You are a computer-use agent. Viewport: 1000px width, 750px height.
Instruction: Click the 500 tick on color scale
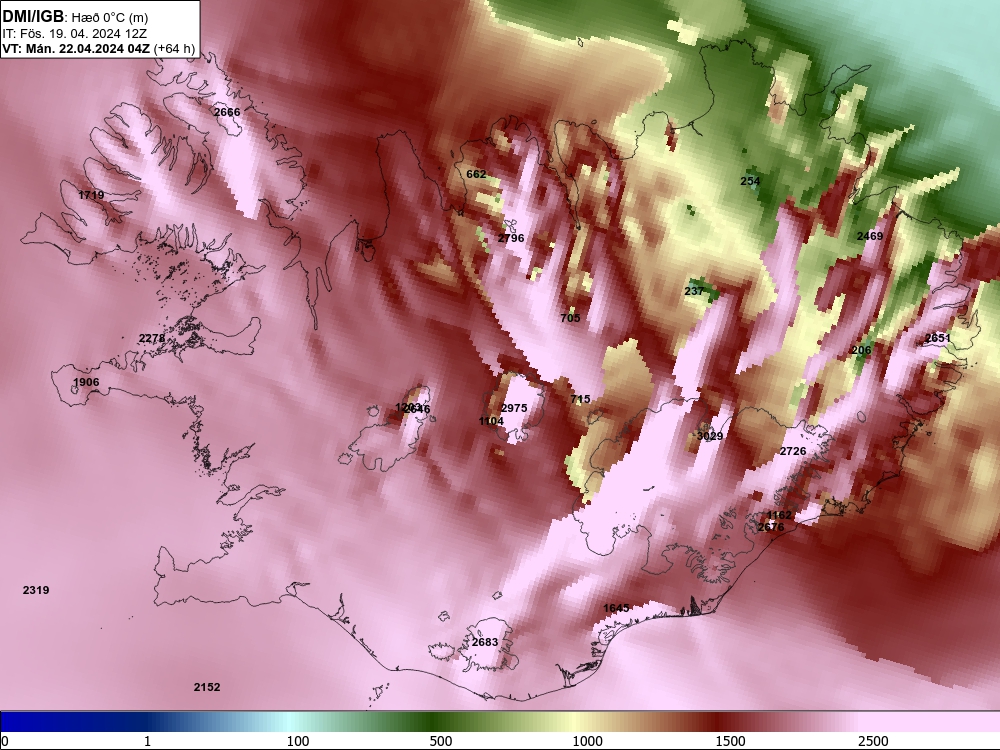[441, 741]
